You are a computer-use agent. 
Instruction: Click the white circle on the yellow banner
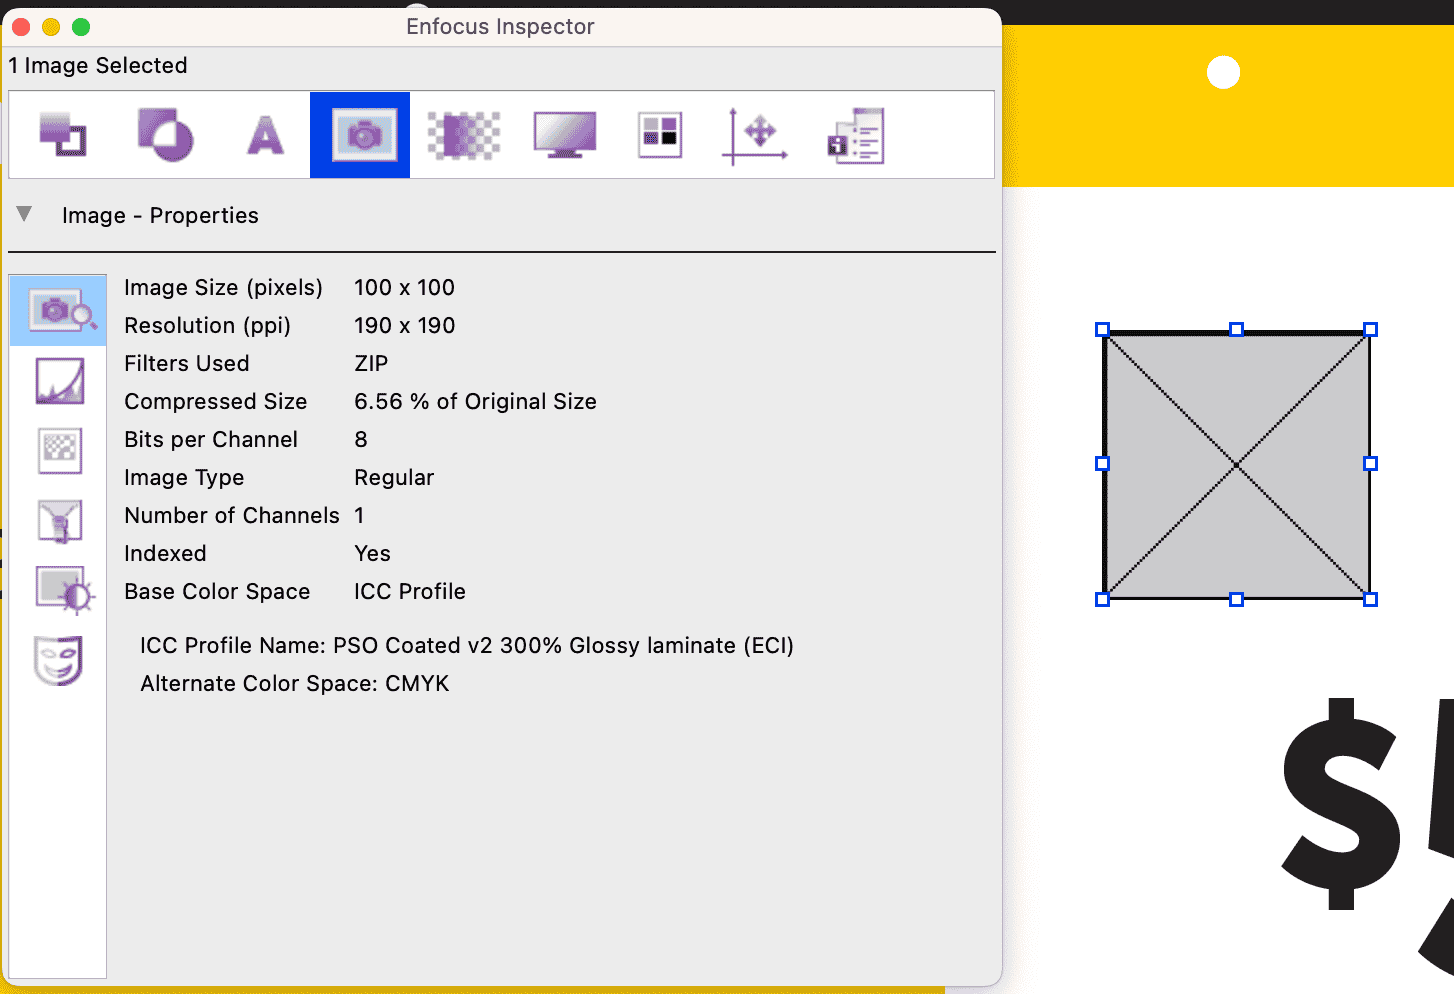click(x=1224, y=72)
